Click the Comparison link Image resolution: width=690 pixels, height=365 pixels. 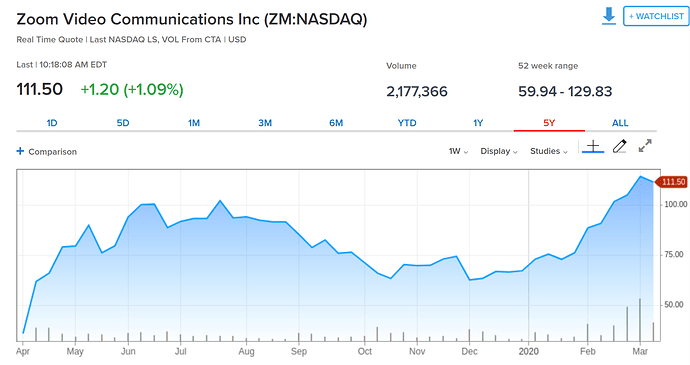[52, 151]
